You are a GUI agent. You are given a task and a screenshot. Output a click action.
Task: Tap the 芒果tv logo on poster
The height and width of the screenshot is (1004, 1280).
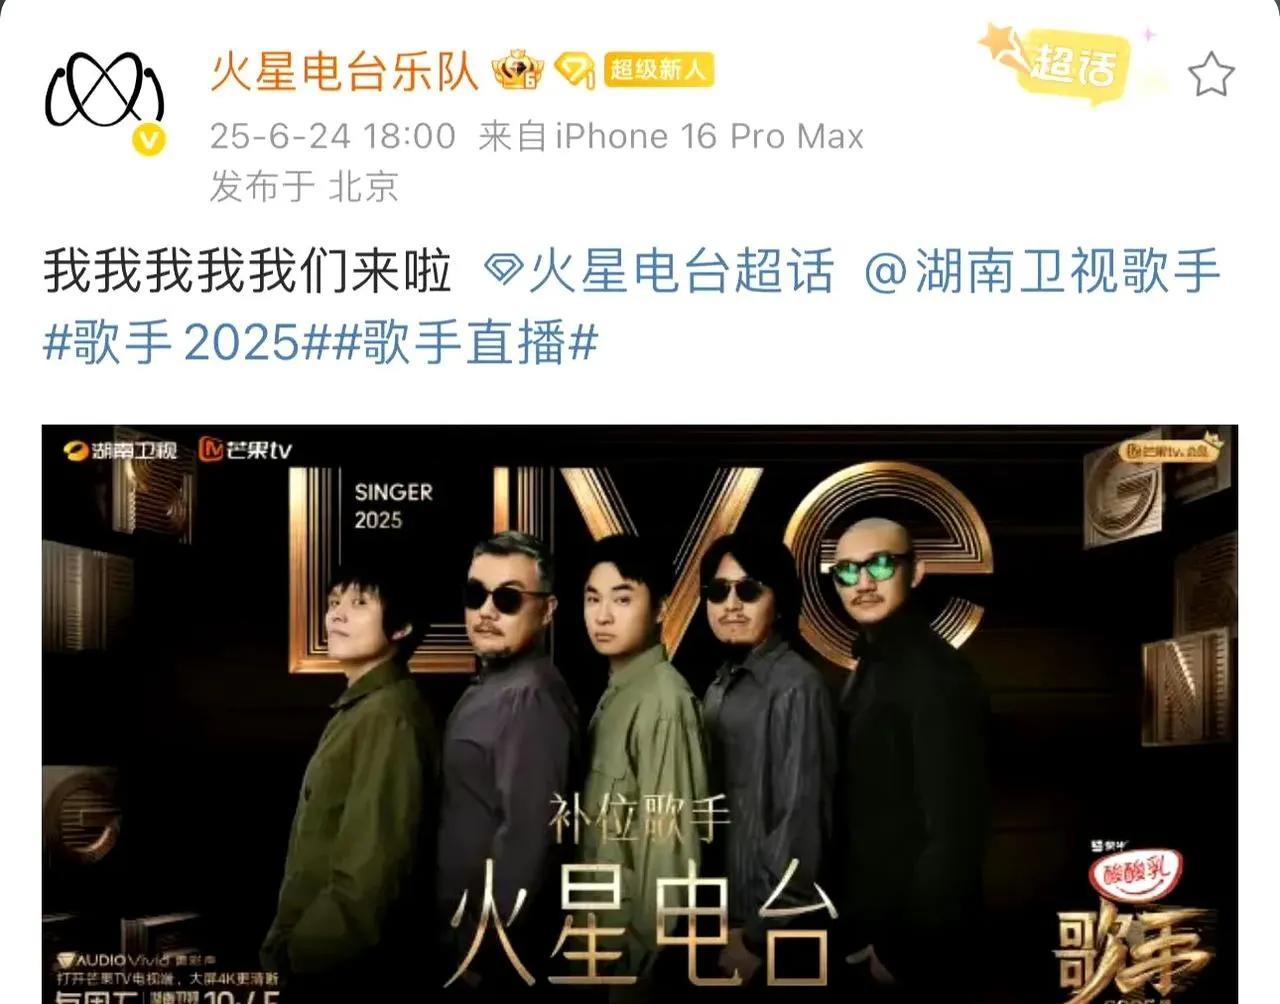coord(245,450)
